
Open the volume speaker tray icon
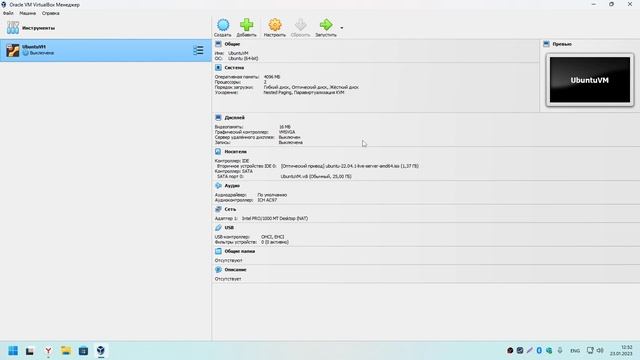click(600, 350)
